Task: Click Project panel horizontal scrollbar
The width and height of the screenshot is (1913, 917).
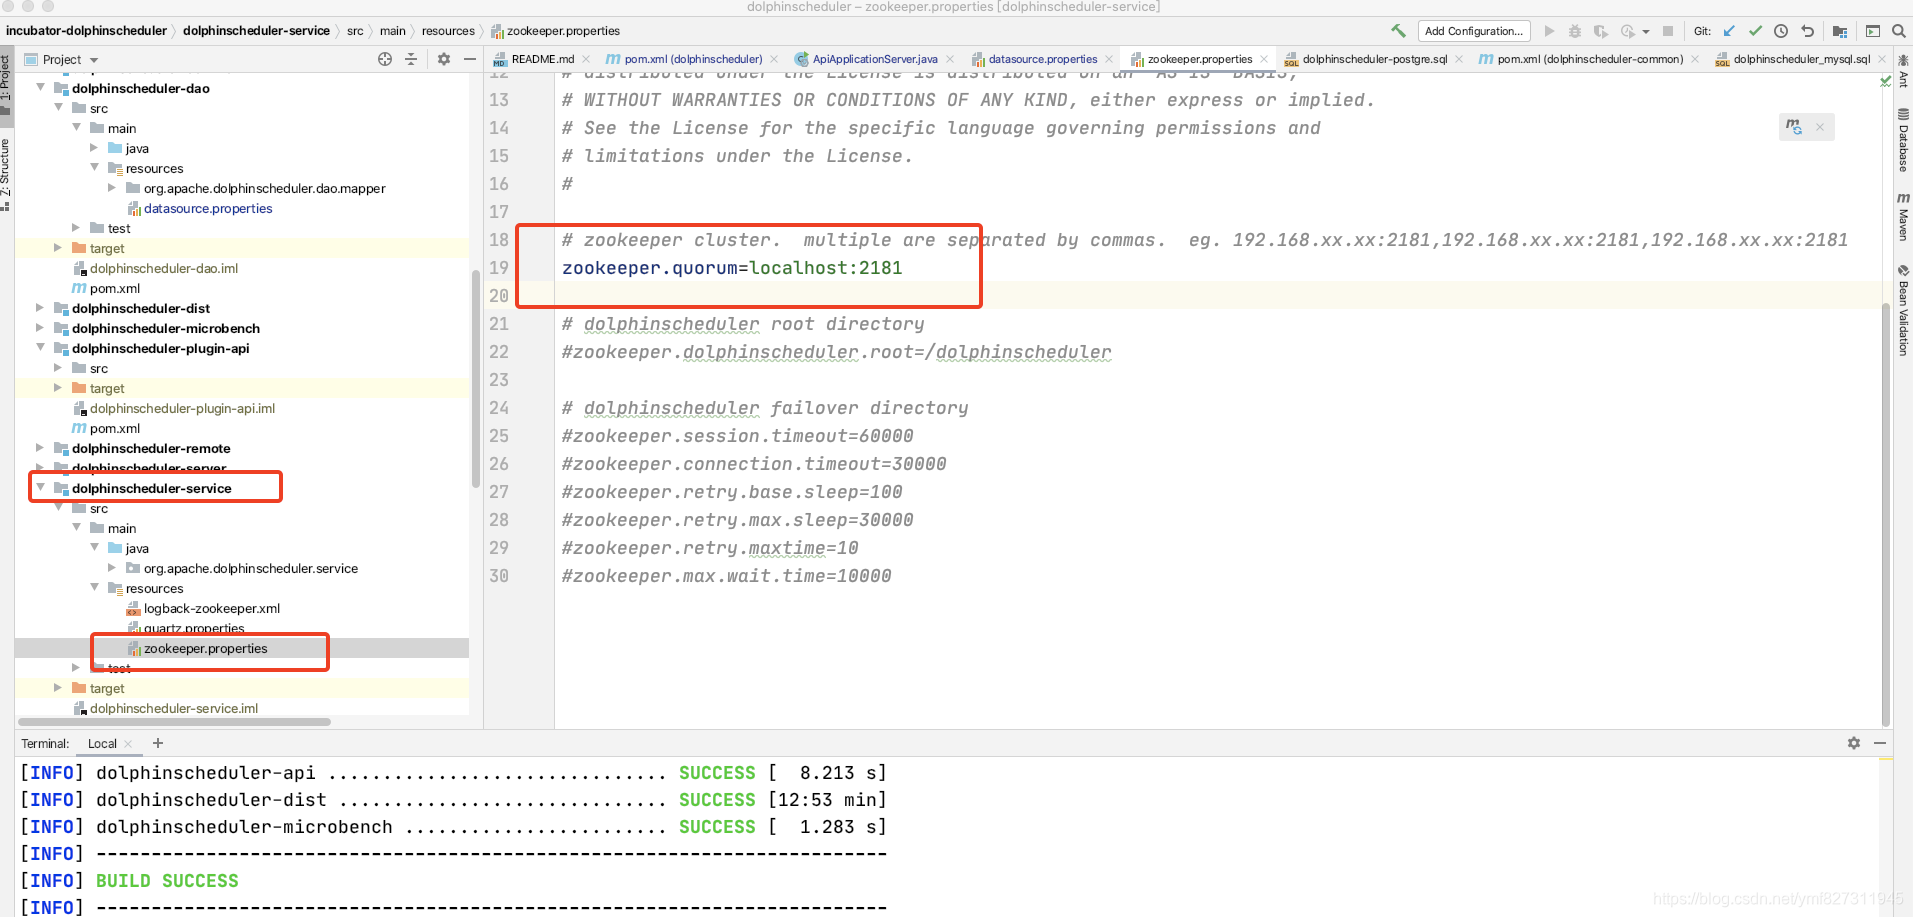Action: pos(174,721)
